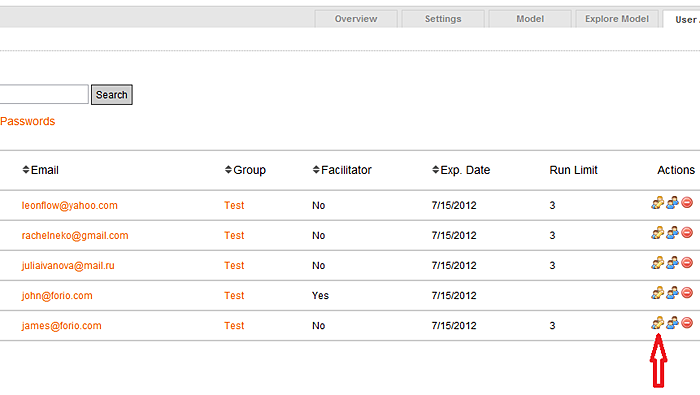Select Facilitator value No for leonflow@yahoo.com

tap(318, 205)
